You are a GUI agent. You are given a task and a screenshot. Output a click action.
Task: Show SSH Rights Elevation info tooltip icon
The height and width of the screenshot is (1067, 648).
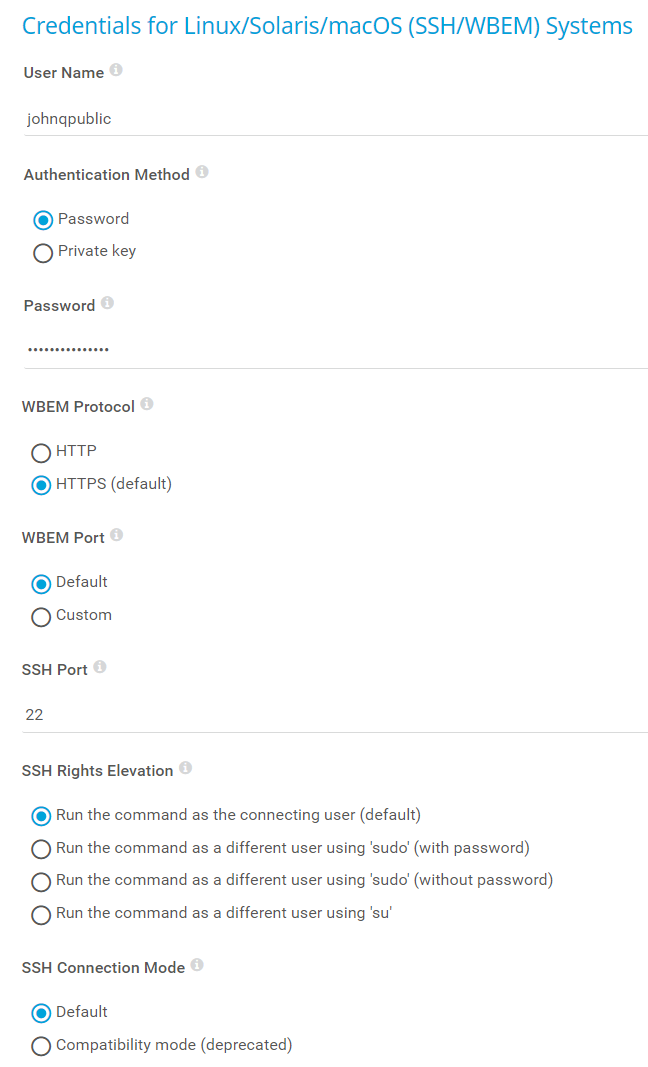185,769
